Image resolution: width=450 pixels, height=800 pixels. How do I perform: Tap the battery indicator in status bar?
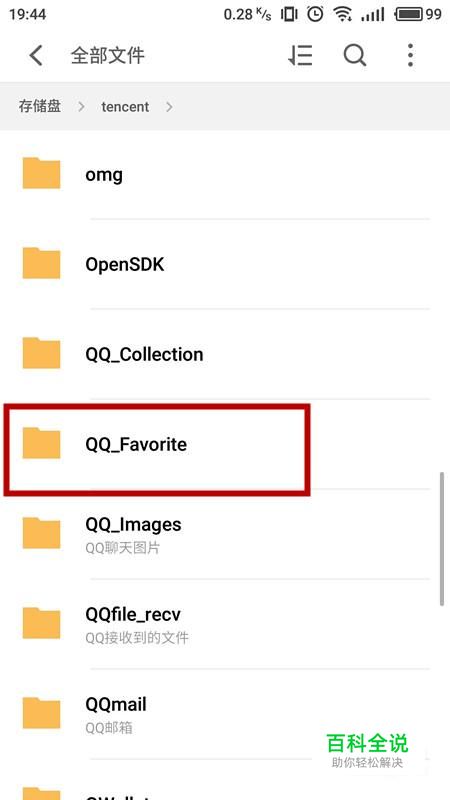pos(409,14)
